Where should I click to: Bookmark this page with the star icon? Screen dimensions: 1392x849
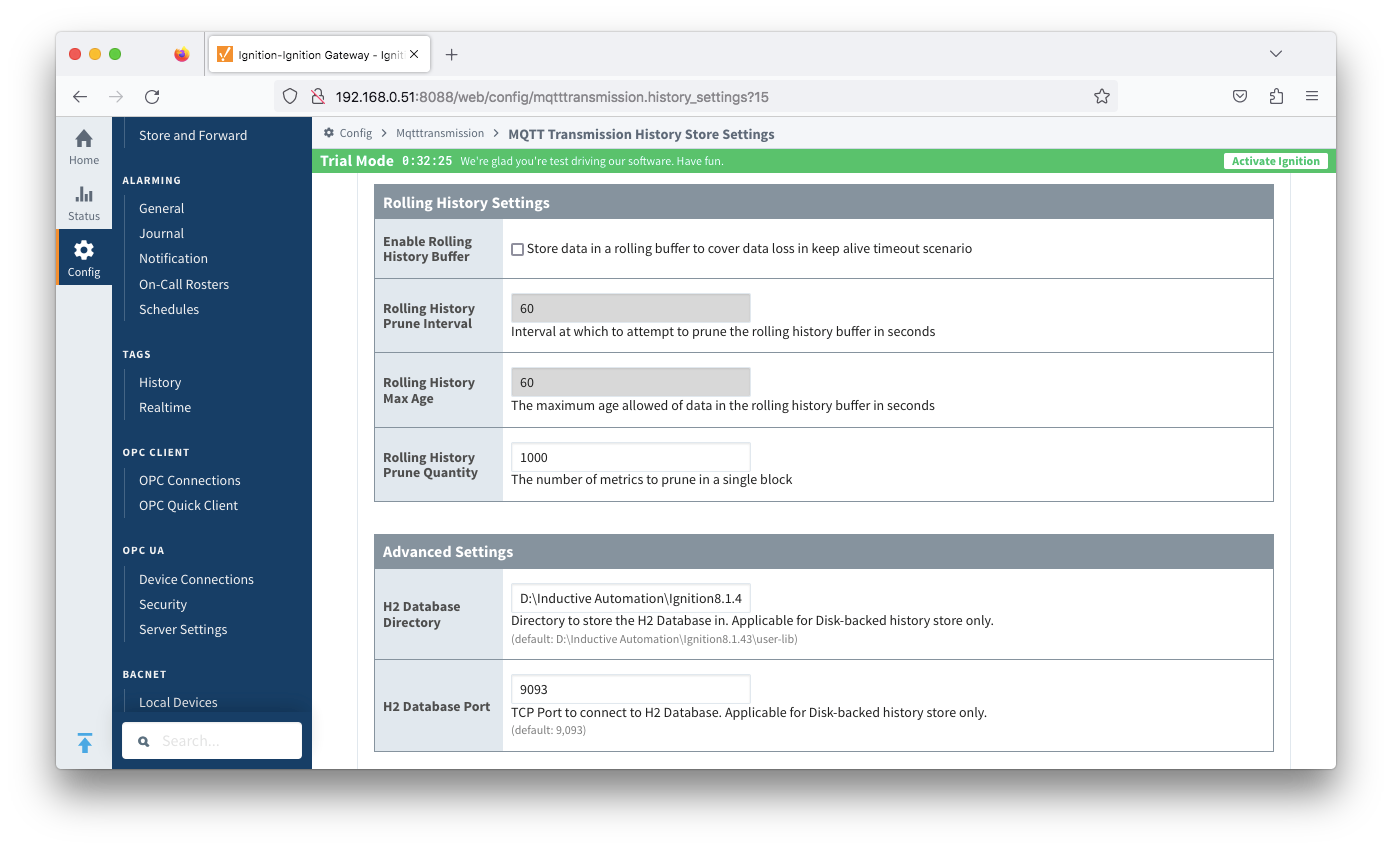[x=1102, y=97]
